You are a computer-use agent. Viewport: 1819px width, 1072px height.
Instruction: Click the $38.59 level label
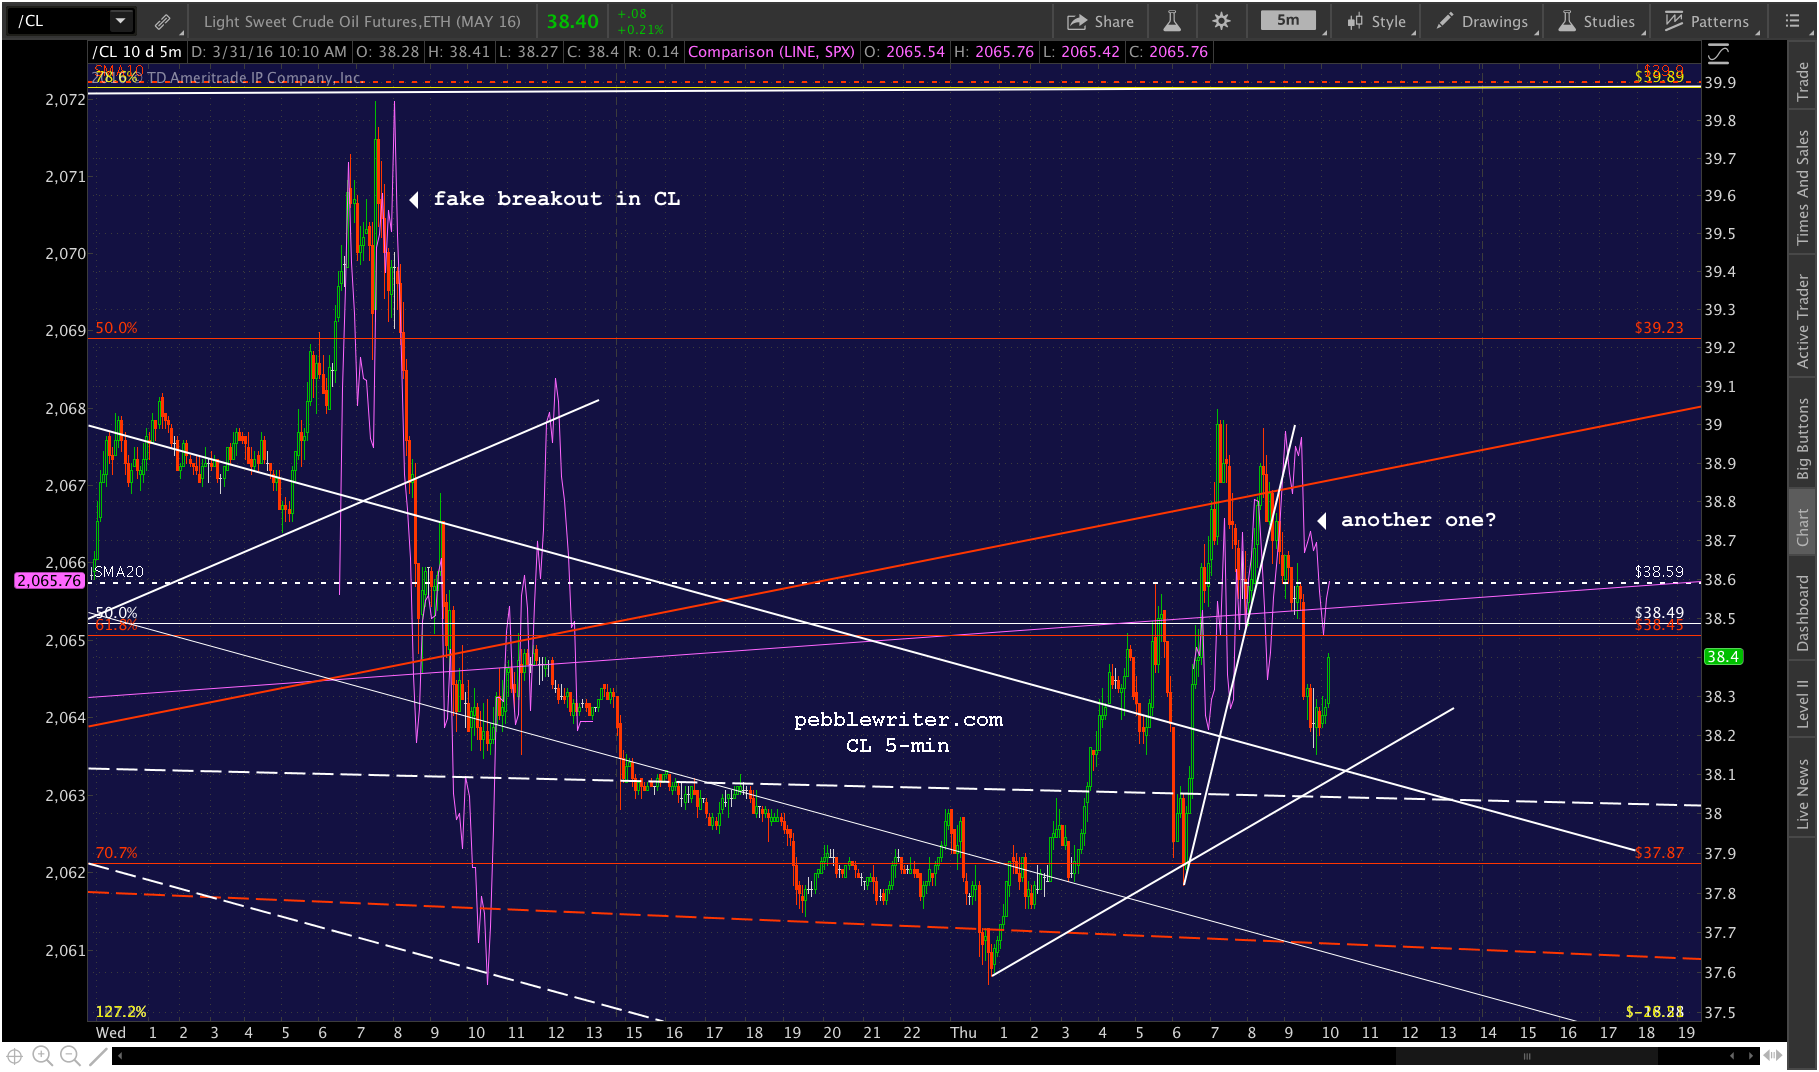[1659, 572]
